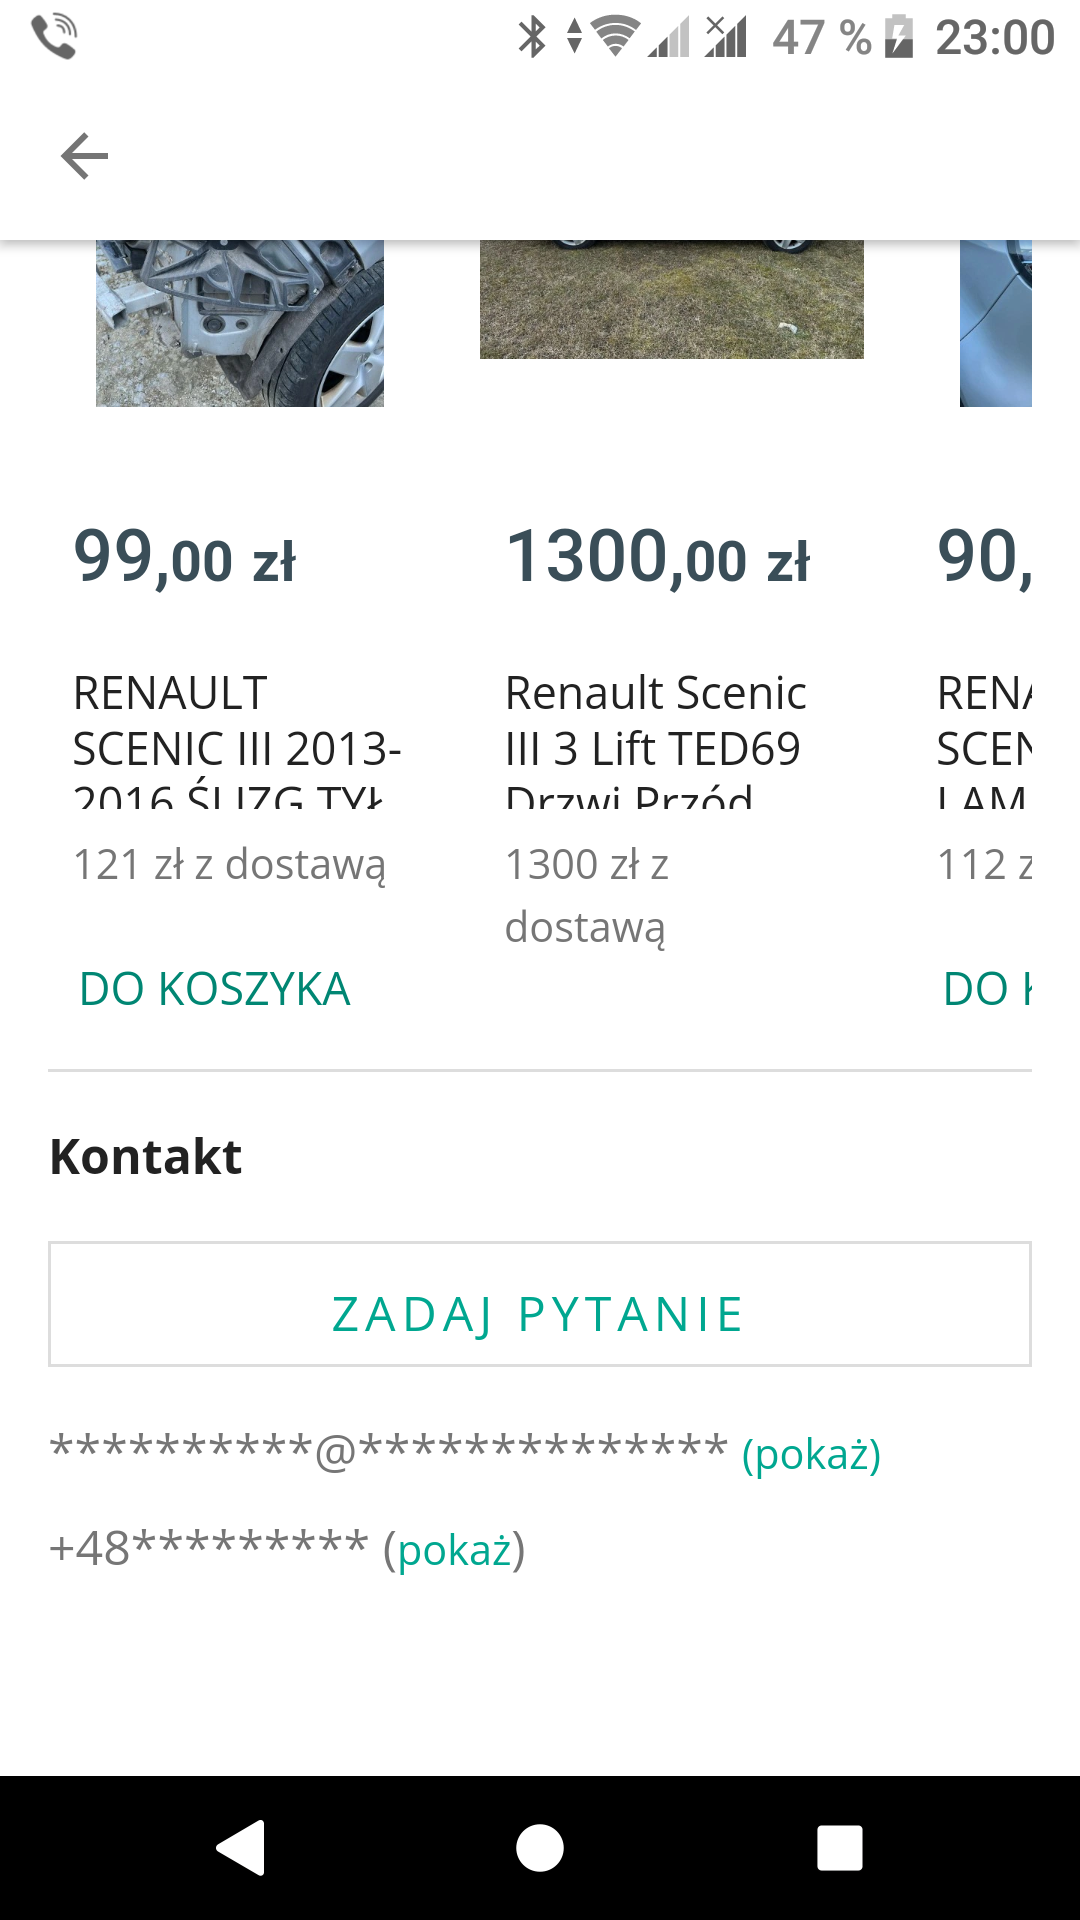Open the partially visible third product photo

[996, 322]
